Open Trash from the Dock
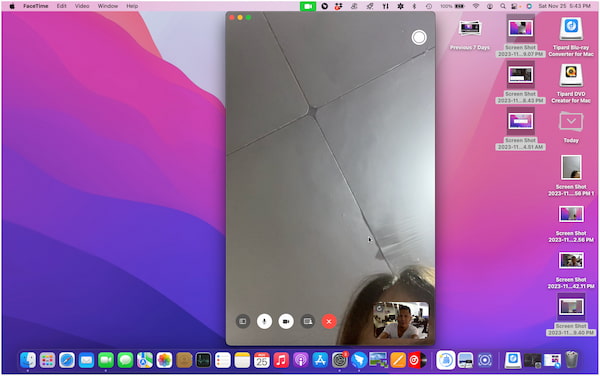The image size is (600, 376). 571,360
